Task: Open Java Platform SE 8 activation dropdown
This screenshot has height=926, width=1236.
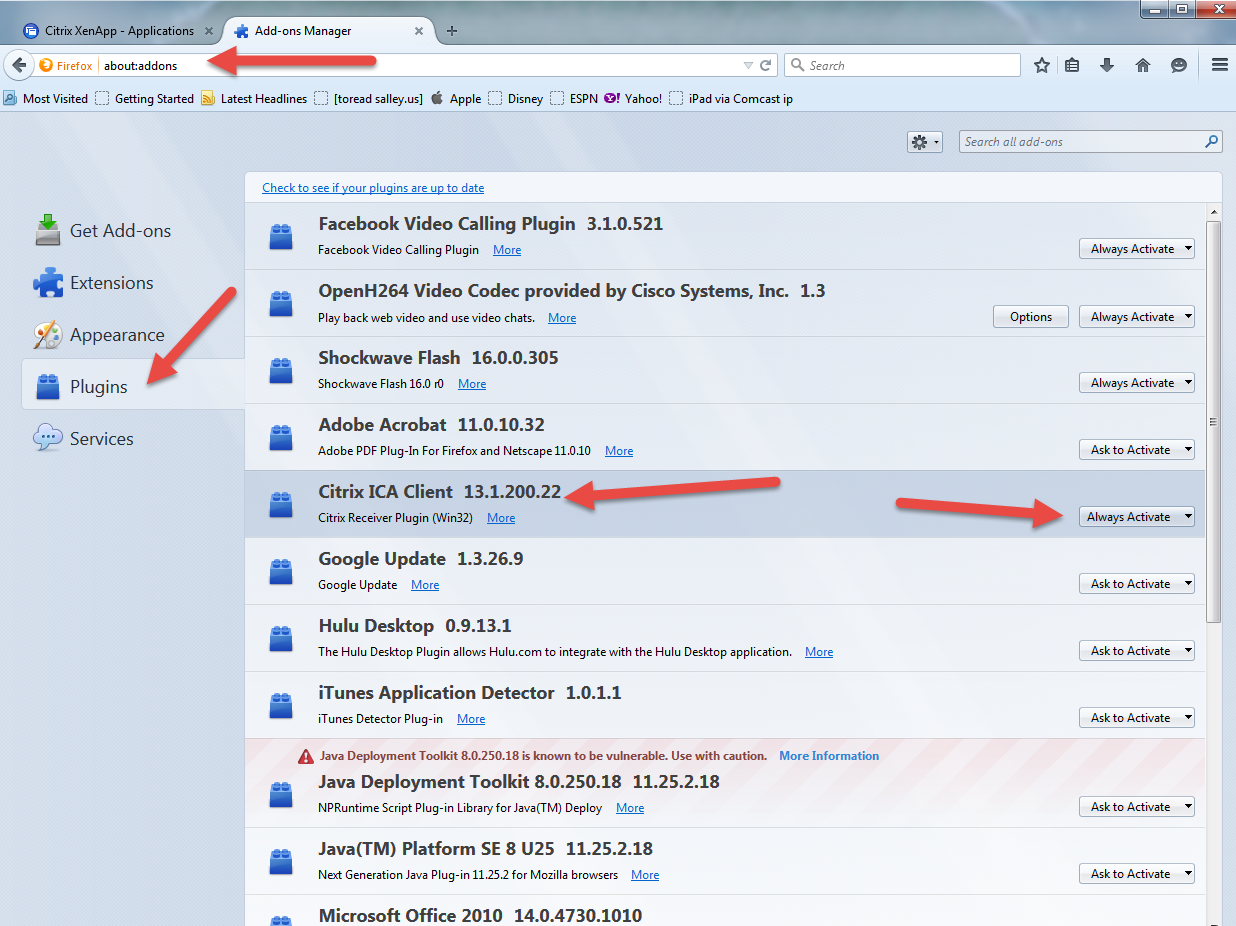Action: pyautogui.click(x=1137, y=874)
